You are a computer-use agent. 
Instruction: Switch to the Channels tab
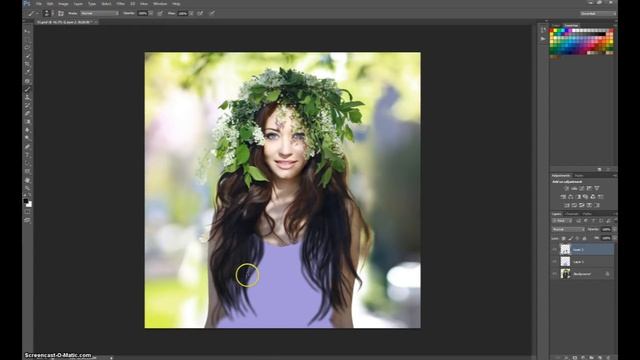click(572, 214)
